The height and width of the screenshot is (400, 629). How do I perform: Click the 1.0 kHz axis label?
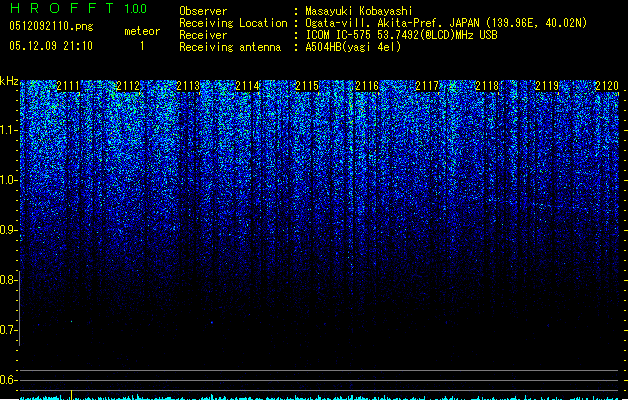pos(8,180)
